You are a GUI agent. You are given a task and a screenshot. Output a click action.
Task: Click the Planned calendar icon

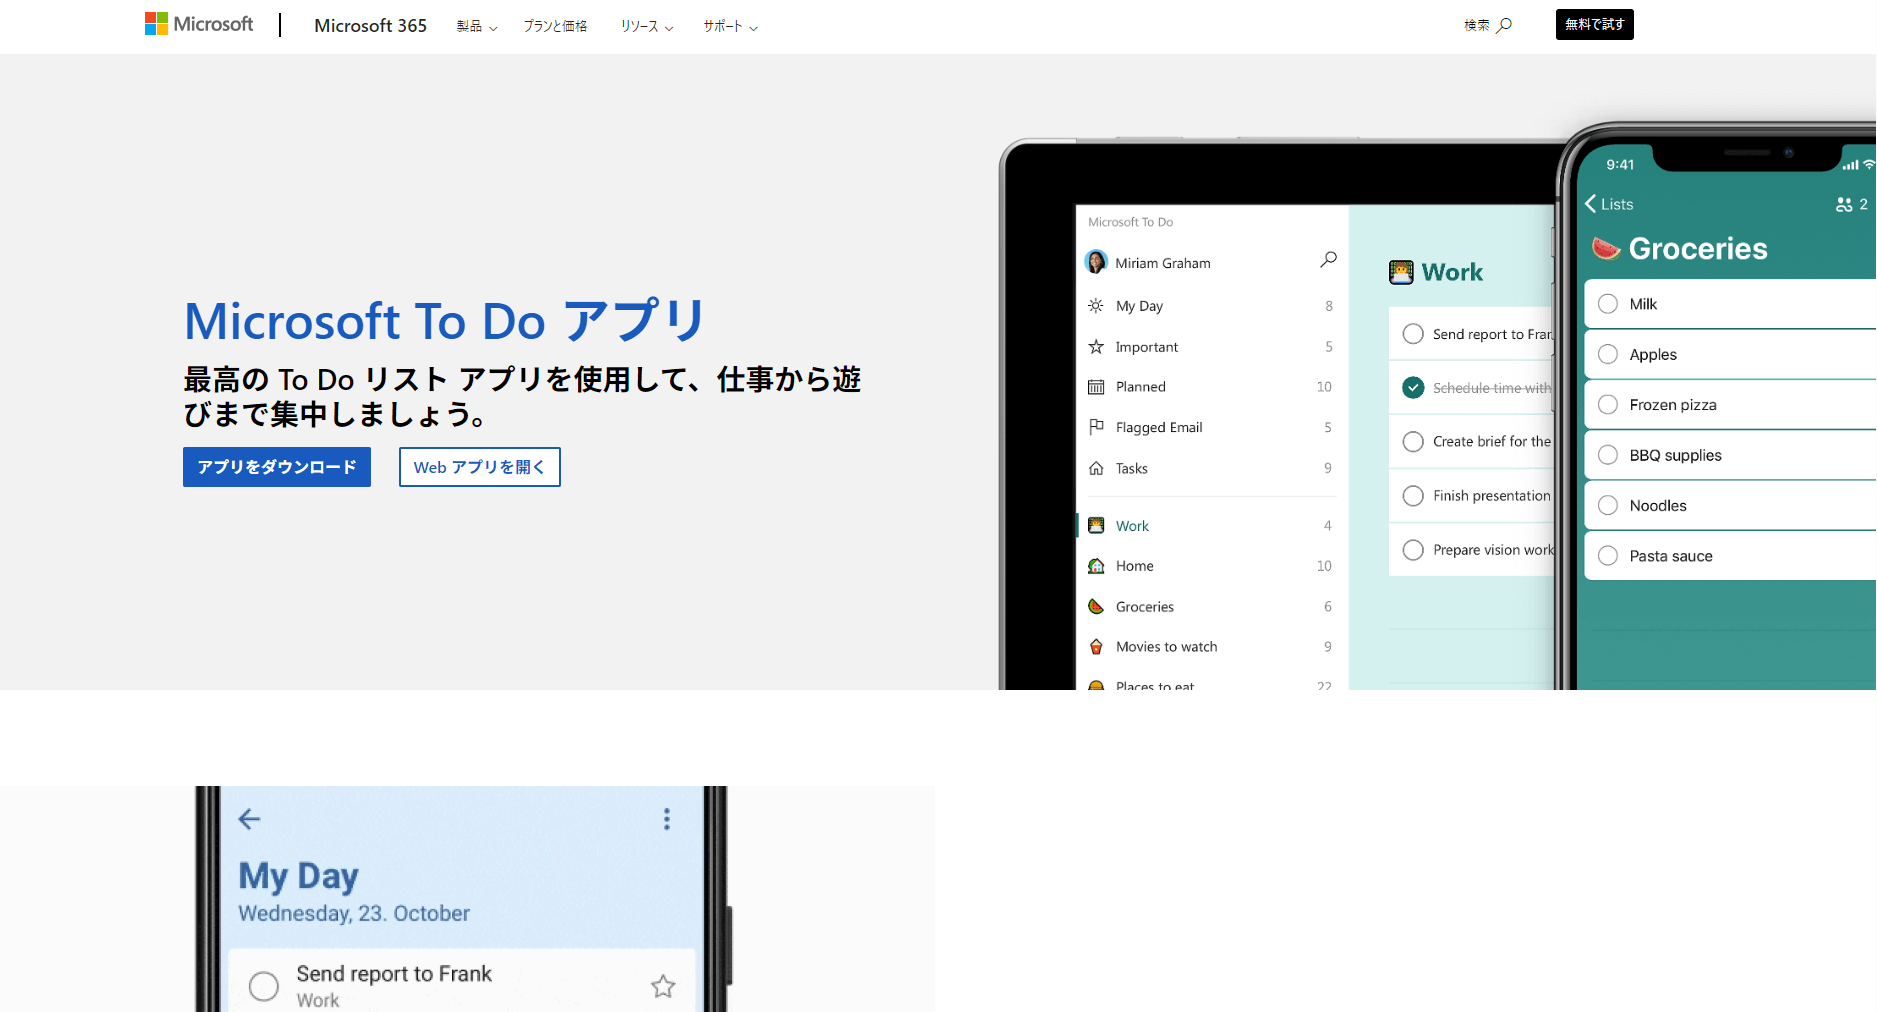pos(1096,387)
